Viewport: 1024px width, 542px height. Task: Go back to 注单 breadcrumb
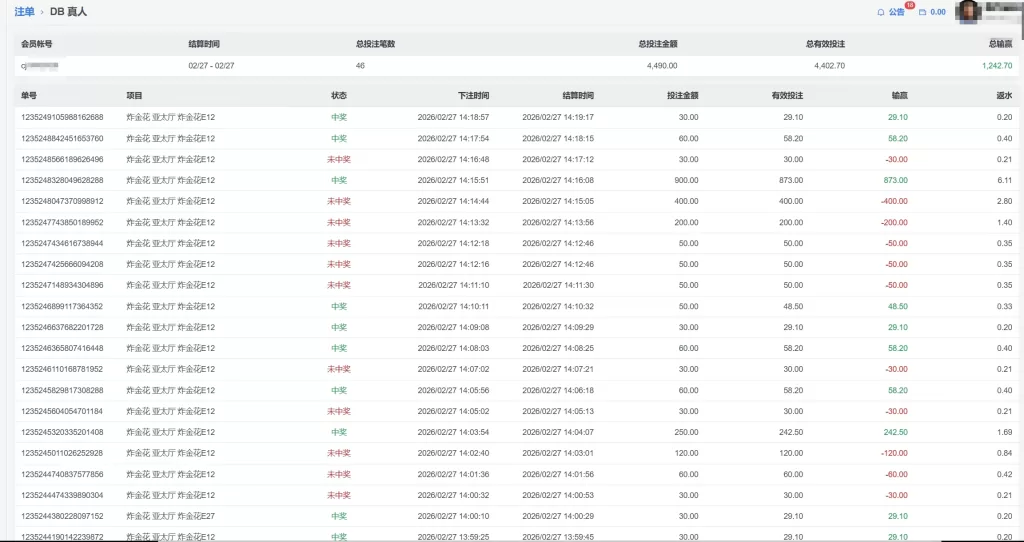[x=25, y=11]
